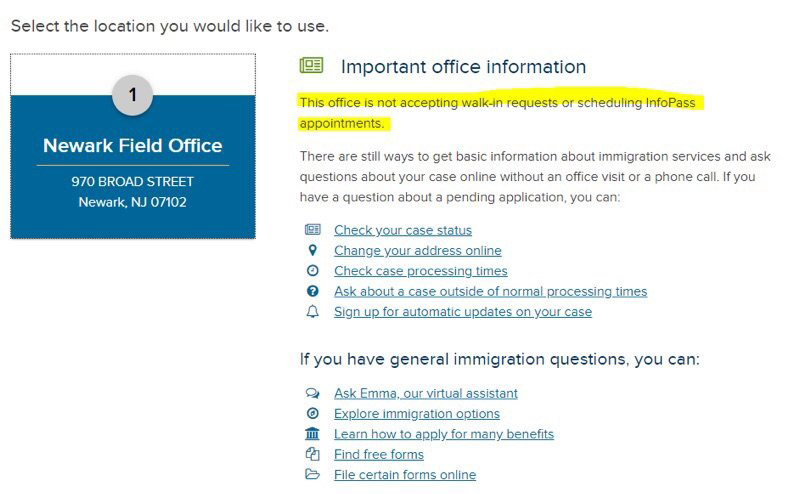Image resolution: width=800 pixels, height=494 pixels.
Task: Click the case status icon
Action: pyautogui.click(x=313, y=230)
